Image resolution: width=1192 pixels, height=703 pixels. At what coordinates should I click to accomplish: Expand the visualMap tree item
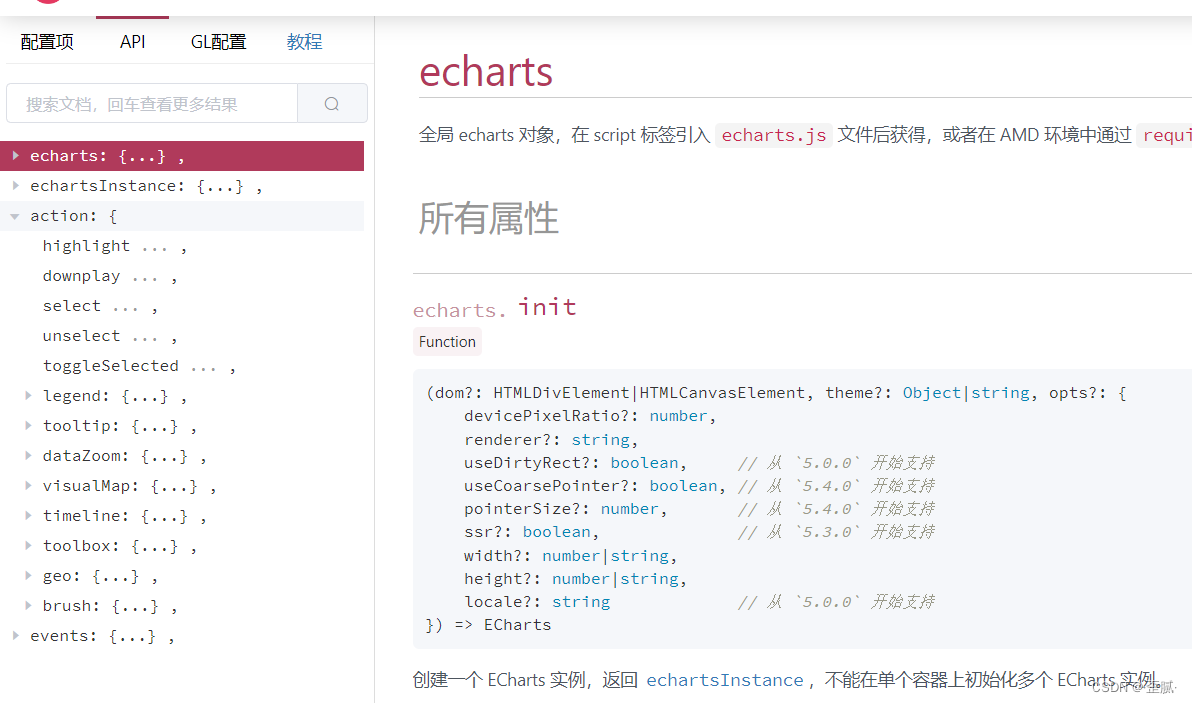[28, 485]
